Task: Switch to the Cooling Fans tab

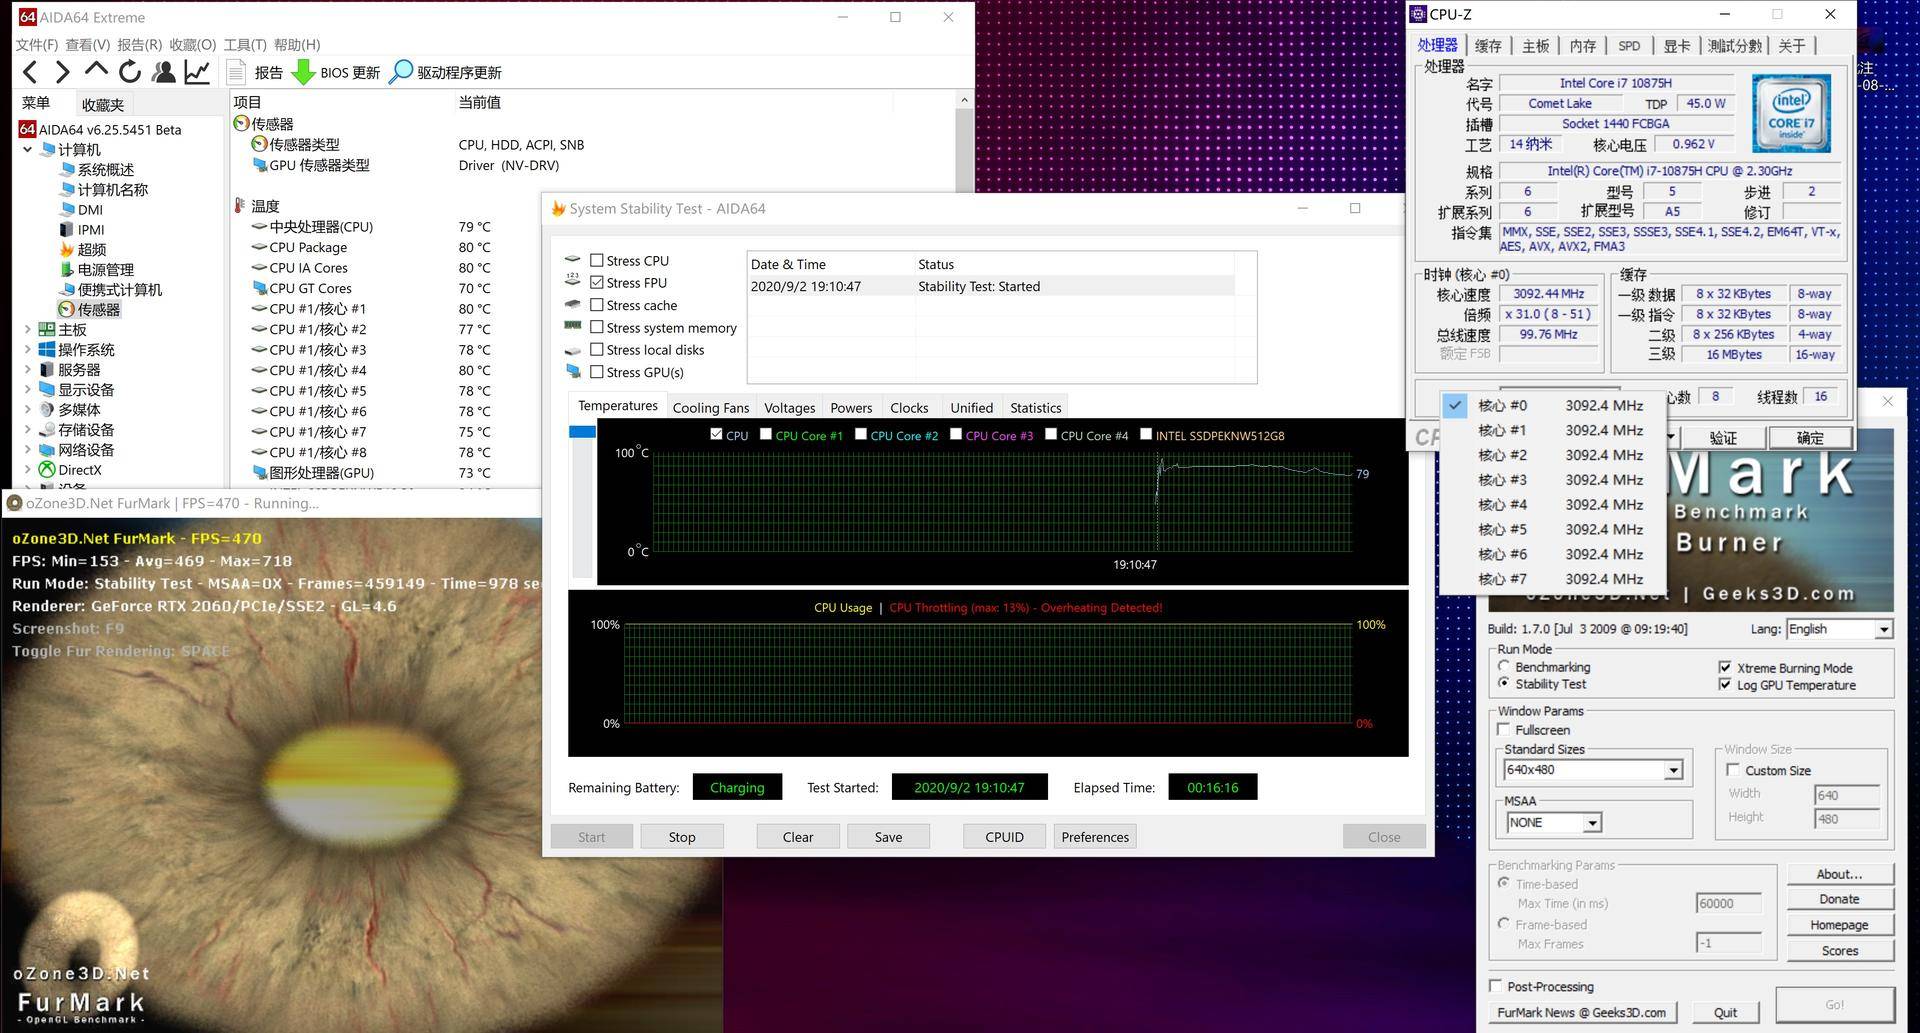Action: tap(711, 408)
